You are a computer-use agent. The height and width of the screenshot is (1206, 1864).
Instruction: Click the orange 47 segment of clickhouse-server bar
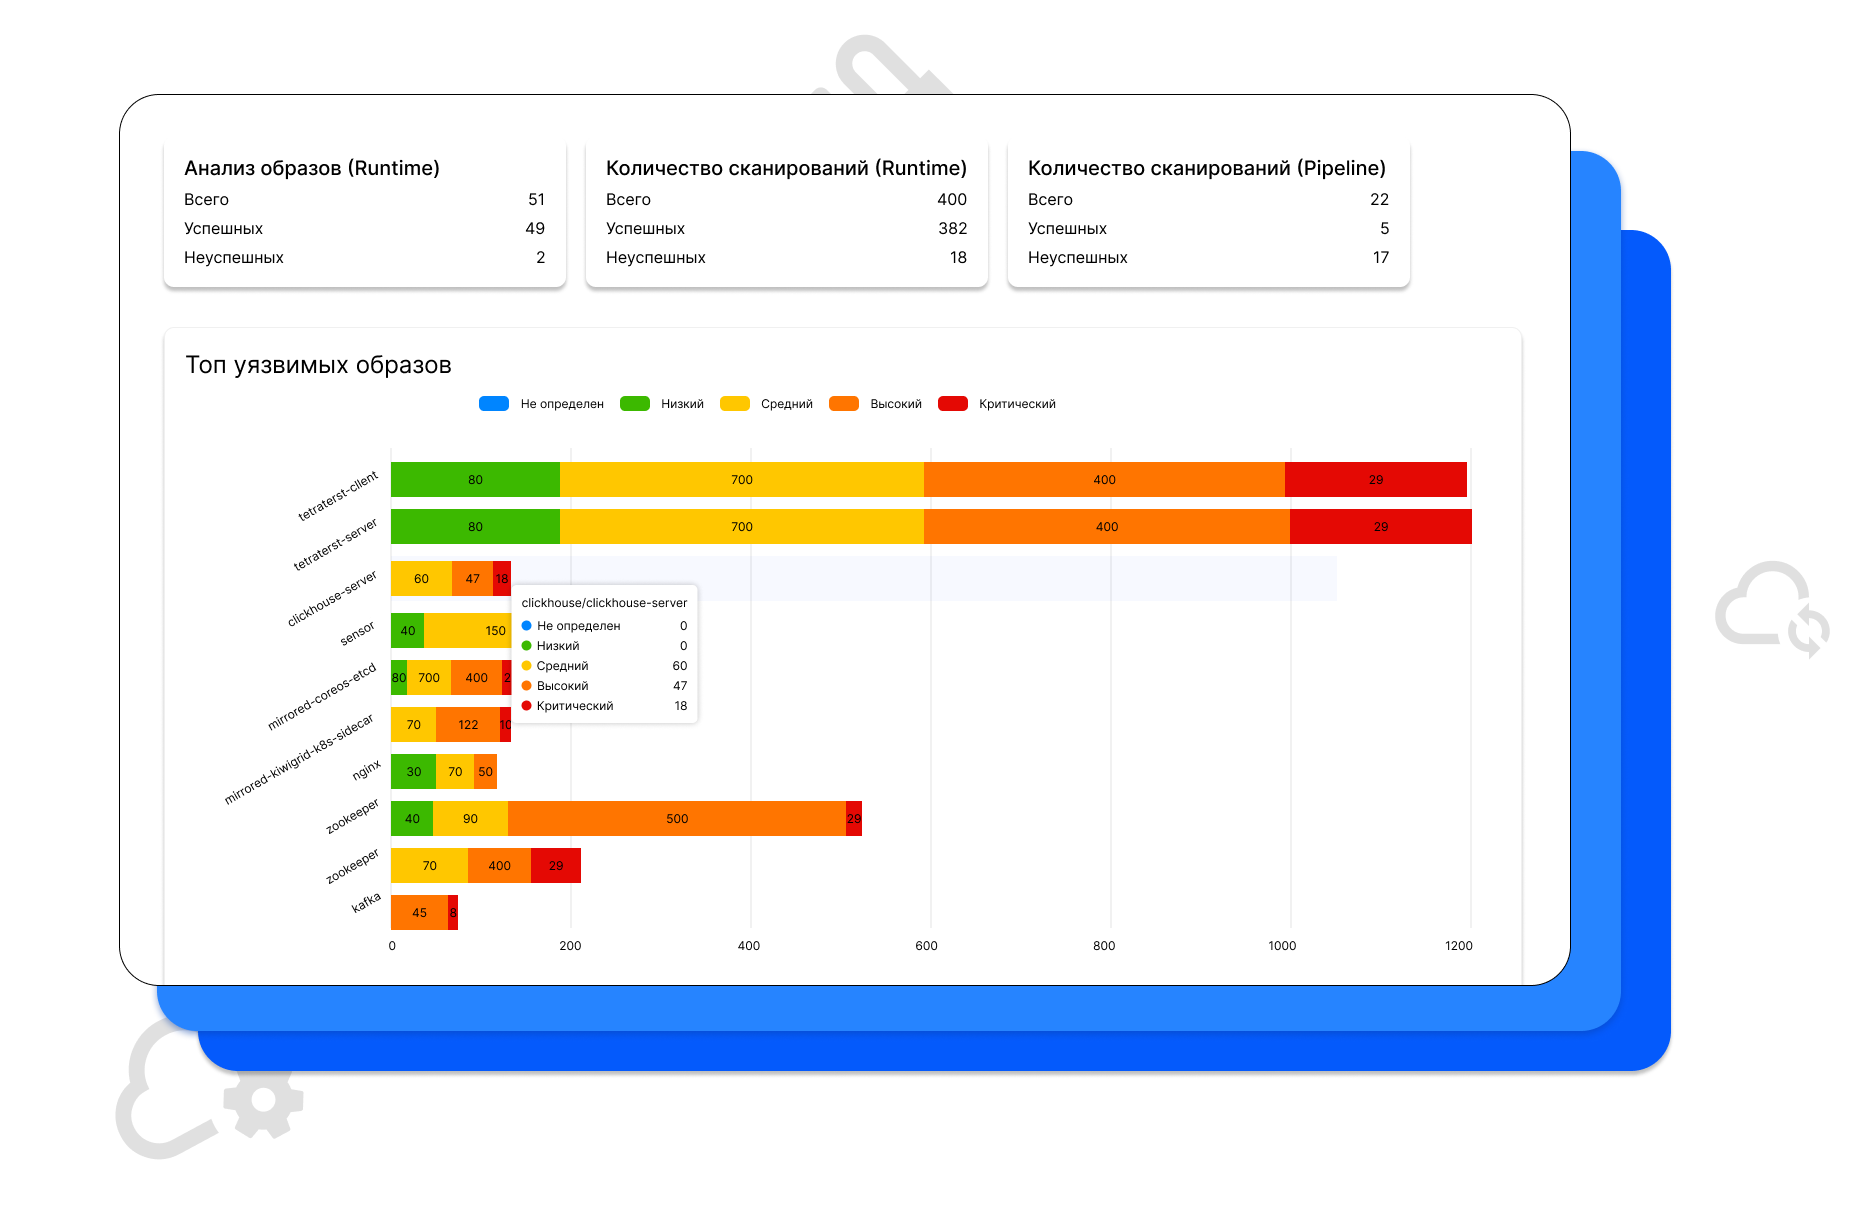472,579
